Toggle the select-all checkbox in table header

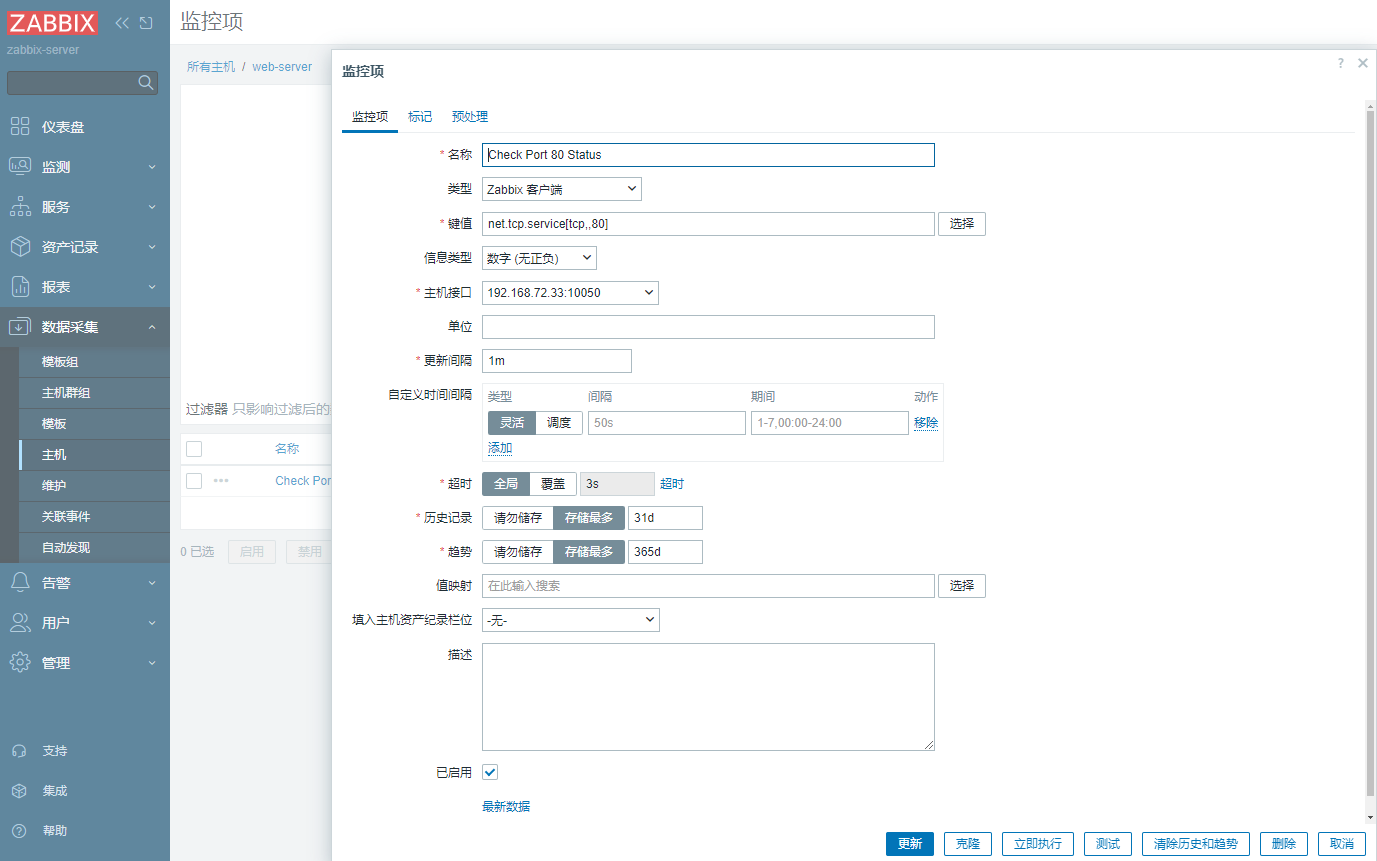tap(194, 449)
